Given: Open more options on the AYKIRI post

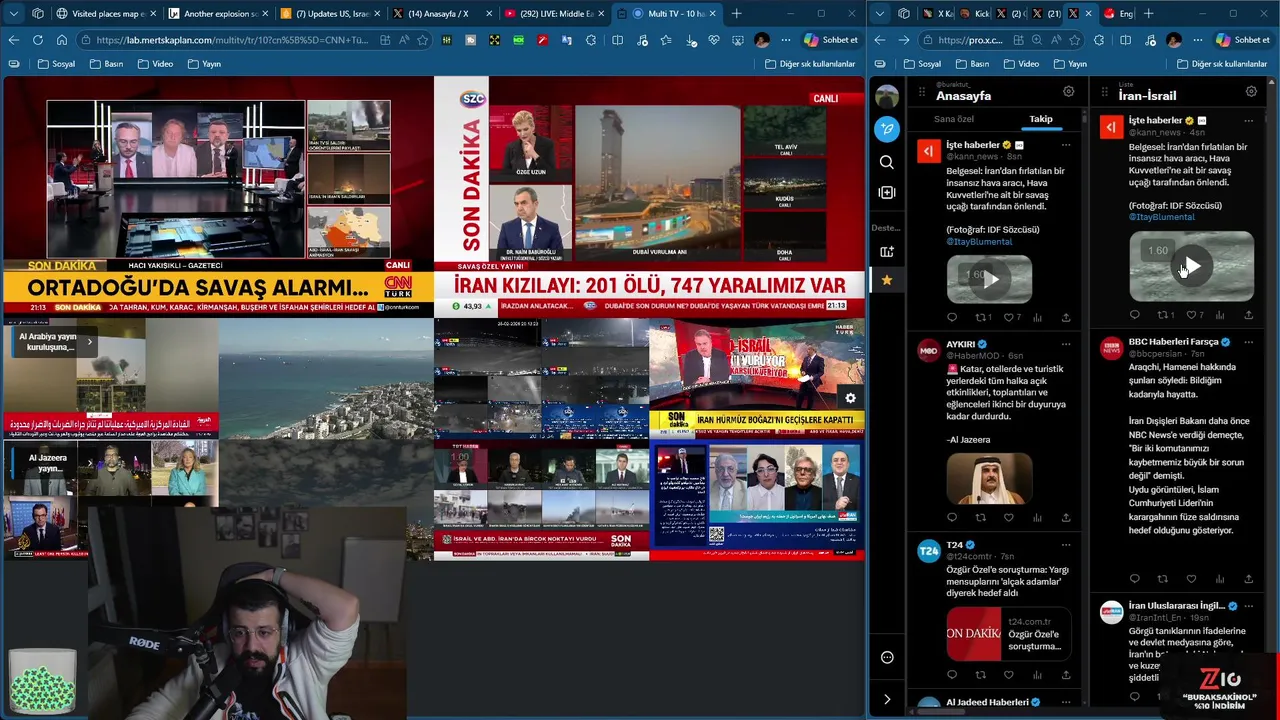Looking at the screenshot, I should click(1066, 345).
